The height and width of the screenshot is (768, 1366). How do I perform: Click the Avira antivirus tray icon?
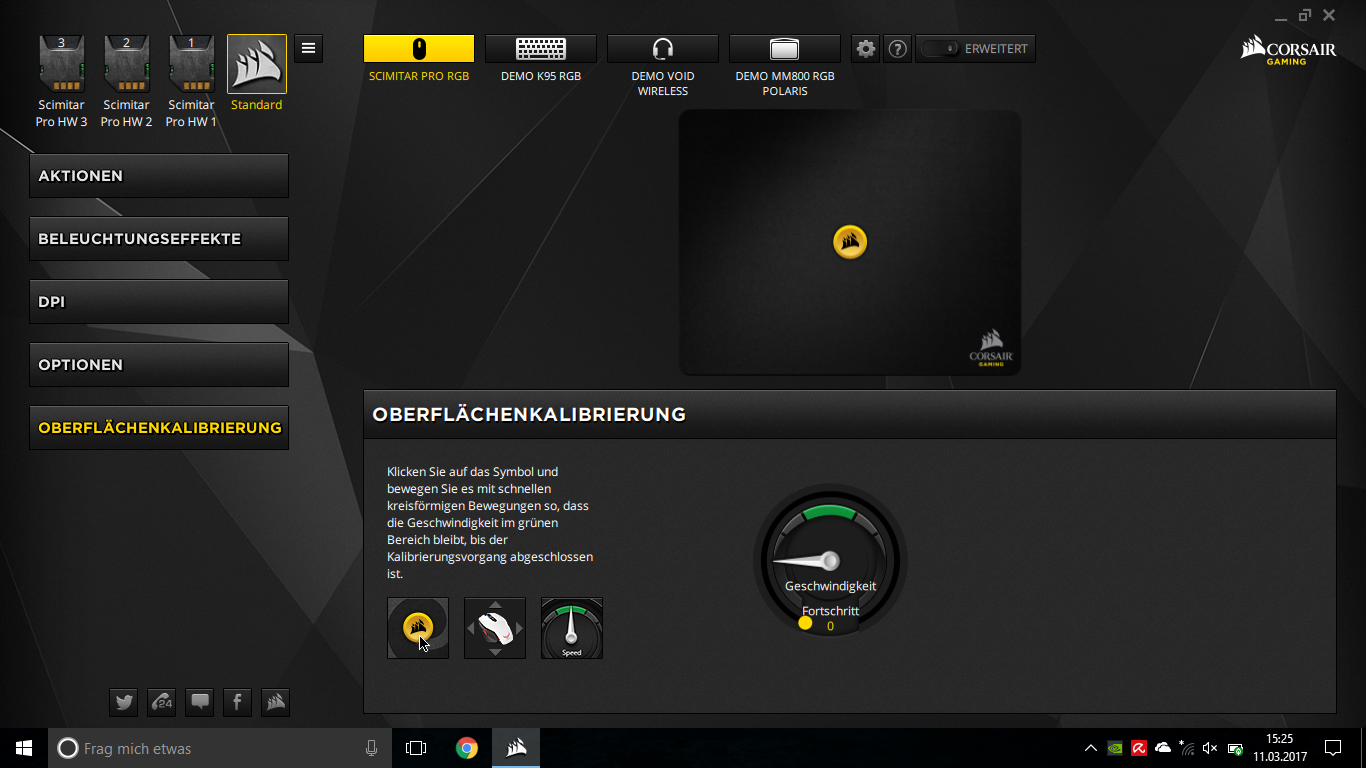coord(1139,748)
